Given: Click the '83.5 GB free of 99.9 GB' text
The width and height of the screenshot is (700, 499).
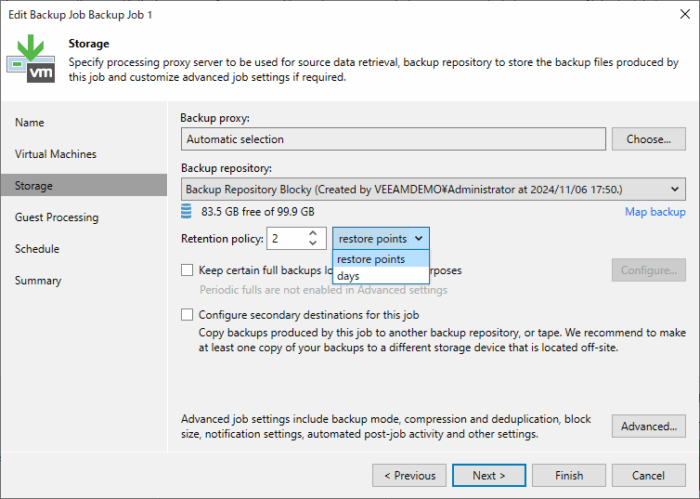Looking at the screenshot, I should [258, 212].
